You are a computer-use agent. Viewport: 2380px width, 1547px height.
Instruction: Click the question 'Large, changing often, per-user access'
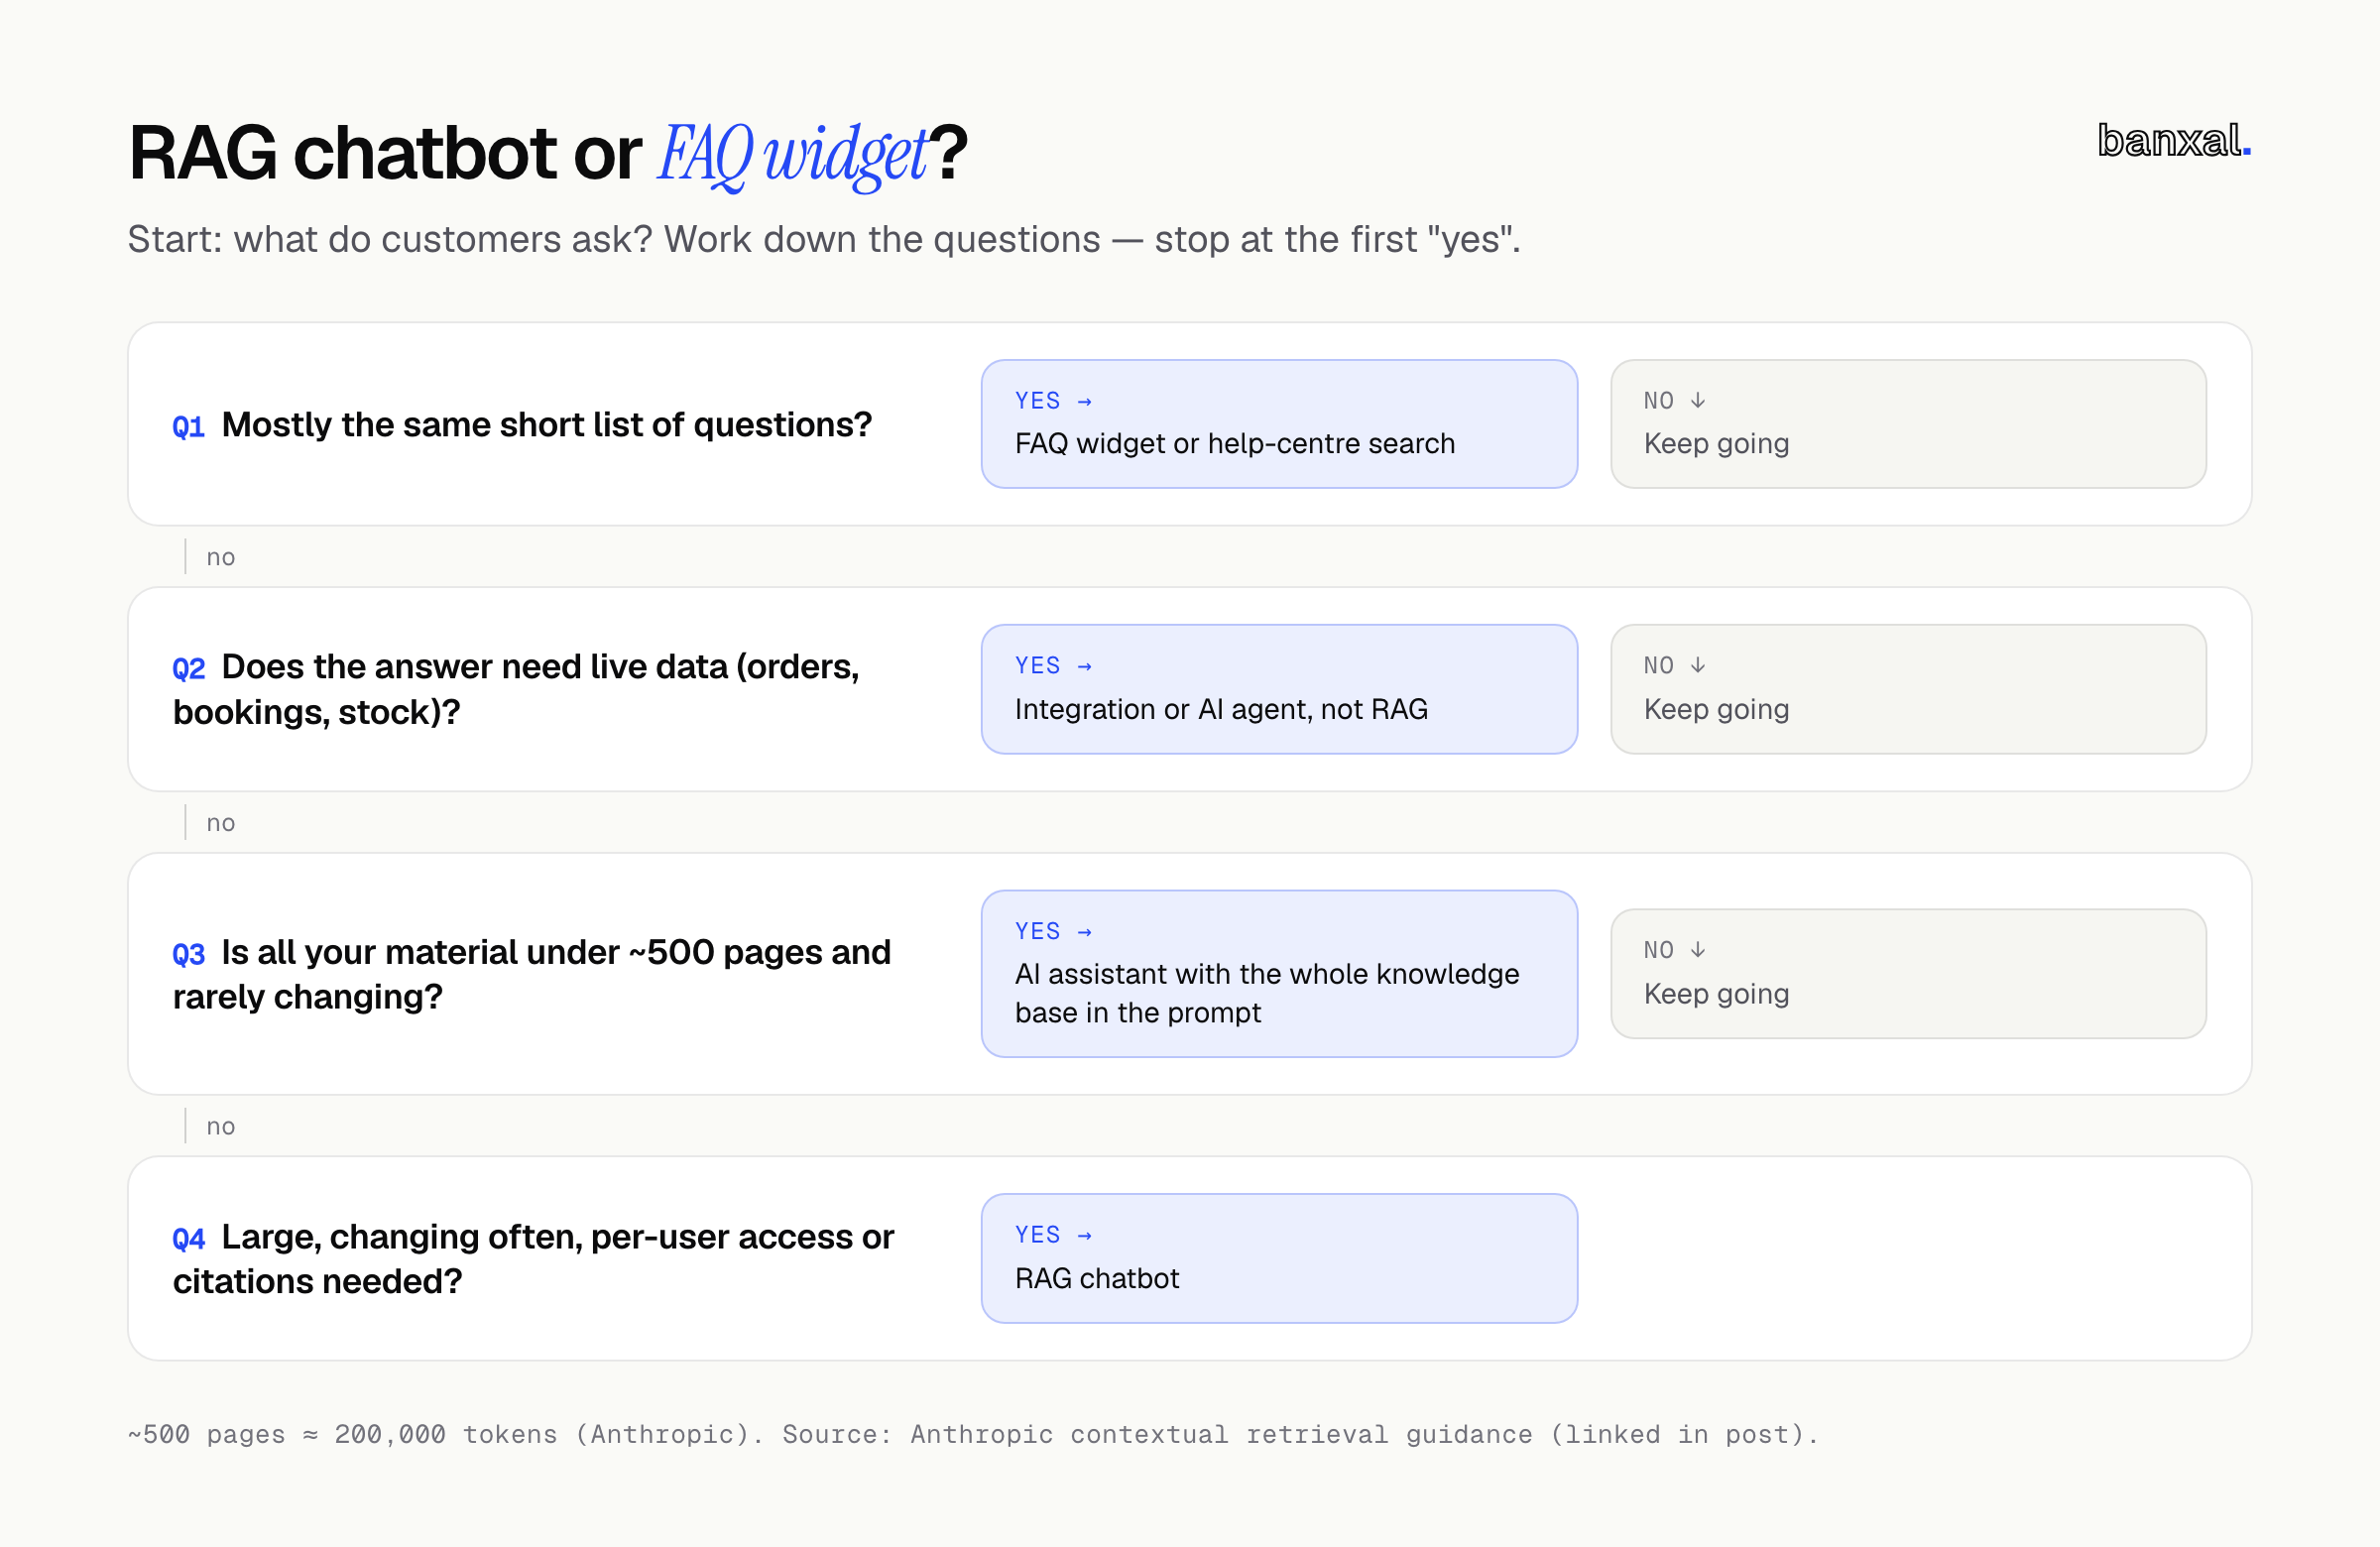(x=533, y=1258)
